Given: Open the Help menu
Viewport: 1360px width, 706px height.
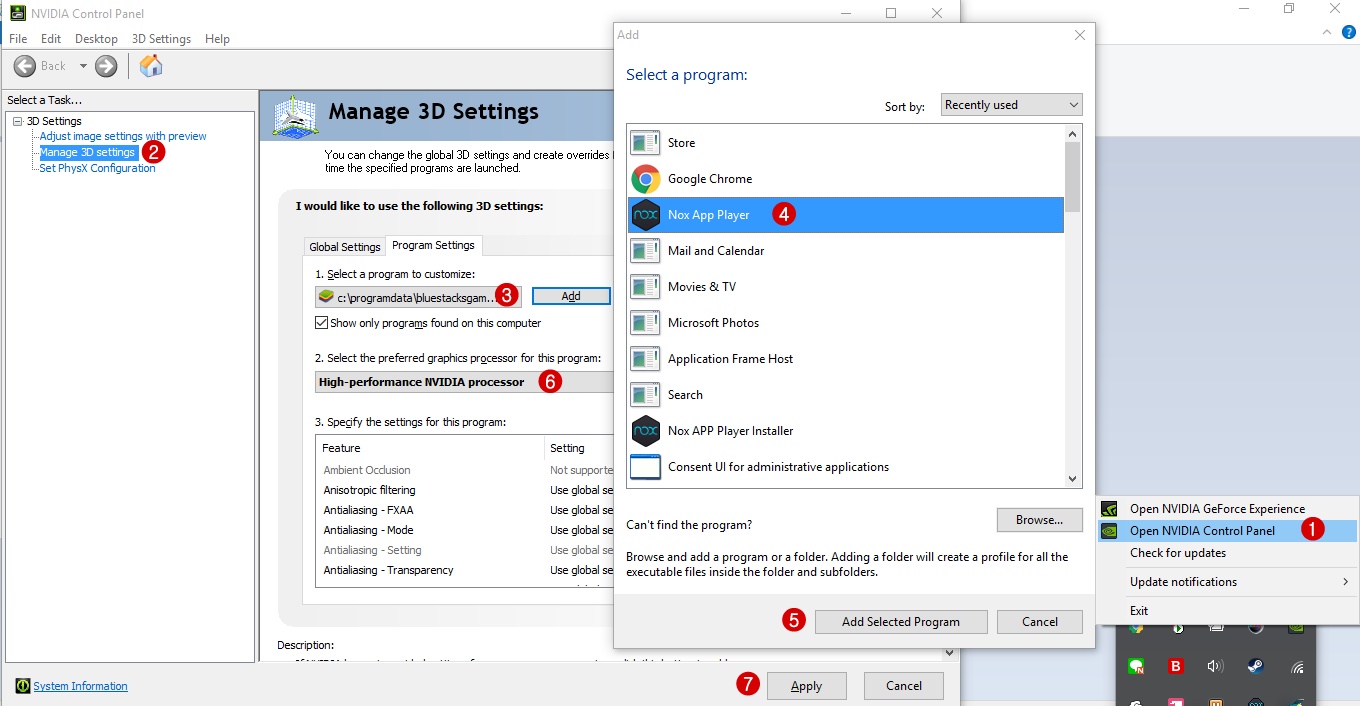Looking at the screenshot, I should [217, 39].
